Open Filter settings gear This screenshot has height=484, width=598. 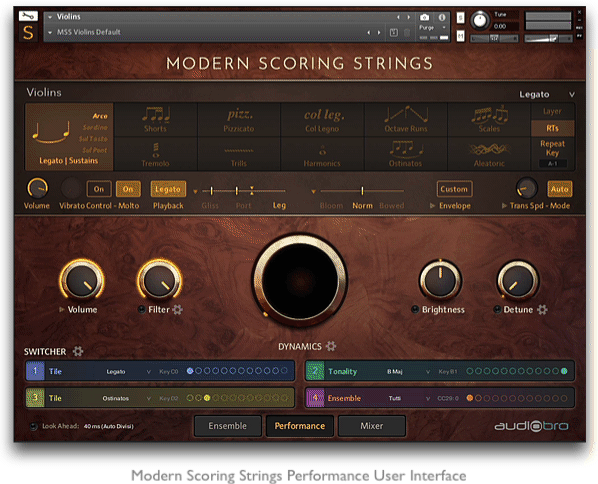(177, 309)
